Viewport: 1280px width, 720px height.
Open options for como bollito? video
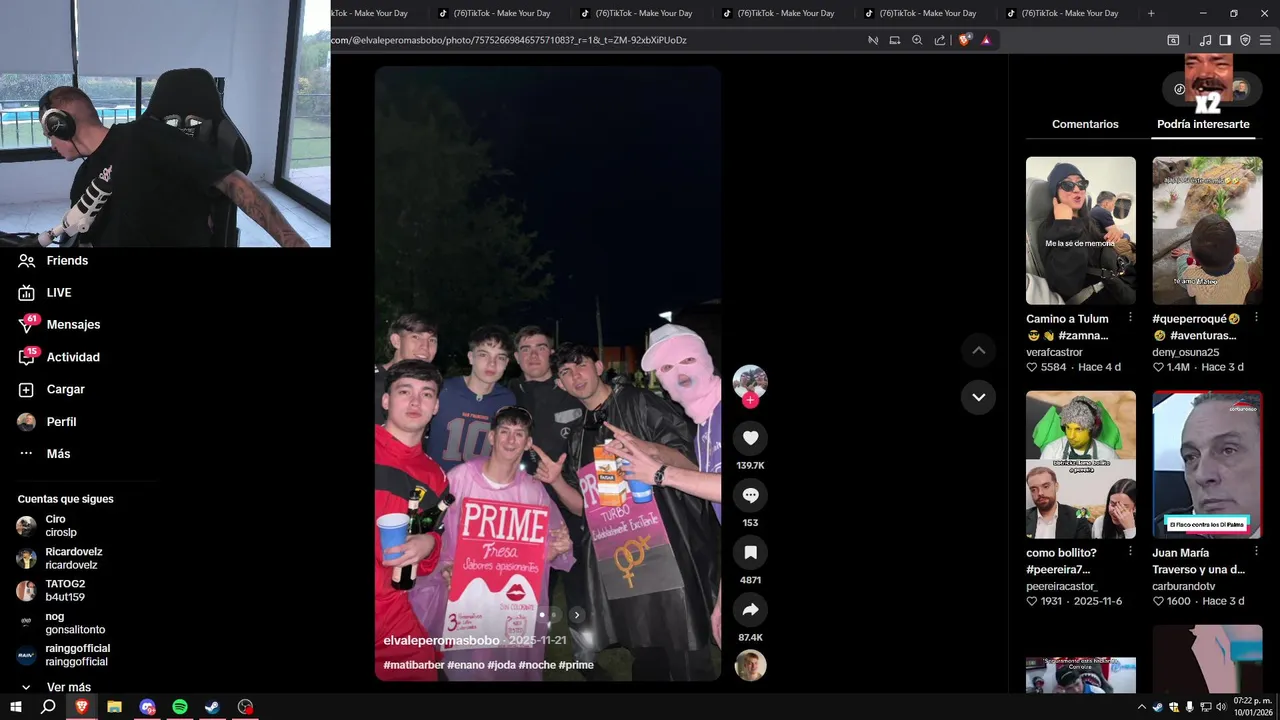tap(1130, 551)
